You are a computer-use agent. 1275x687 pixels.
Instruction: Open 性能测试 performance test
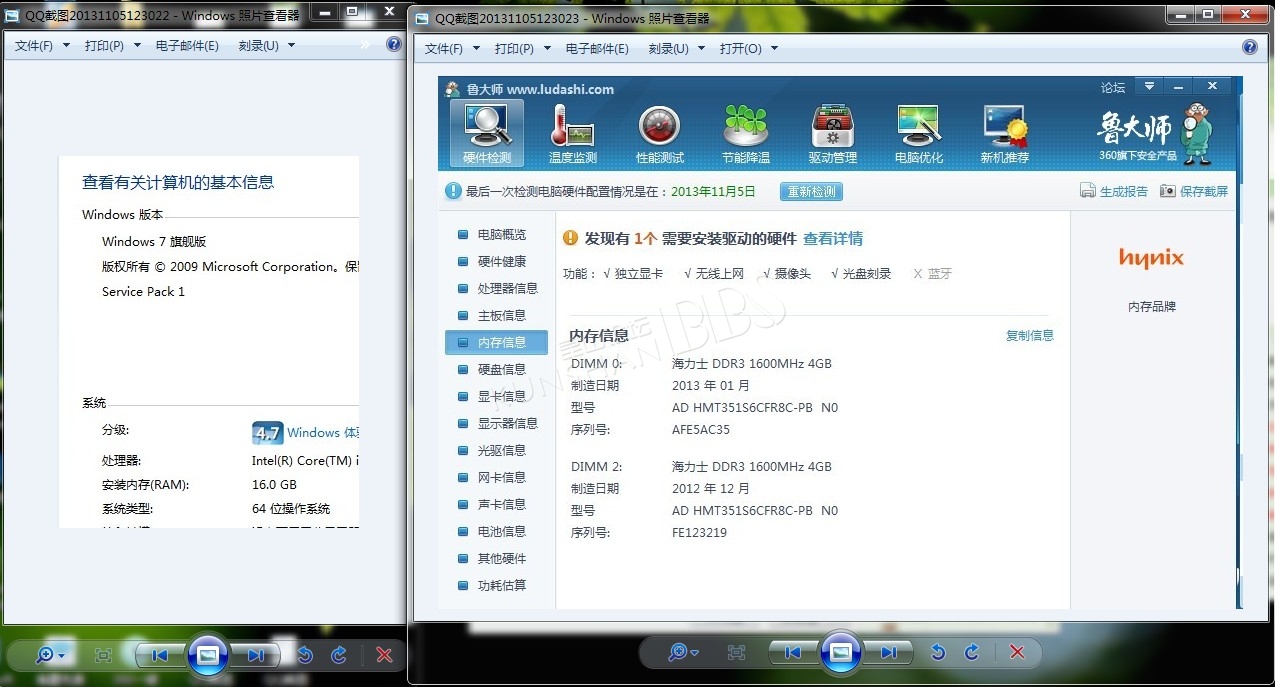coord(660,133)
